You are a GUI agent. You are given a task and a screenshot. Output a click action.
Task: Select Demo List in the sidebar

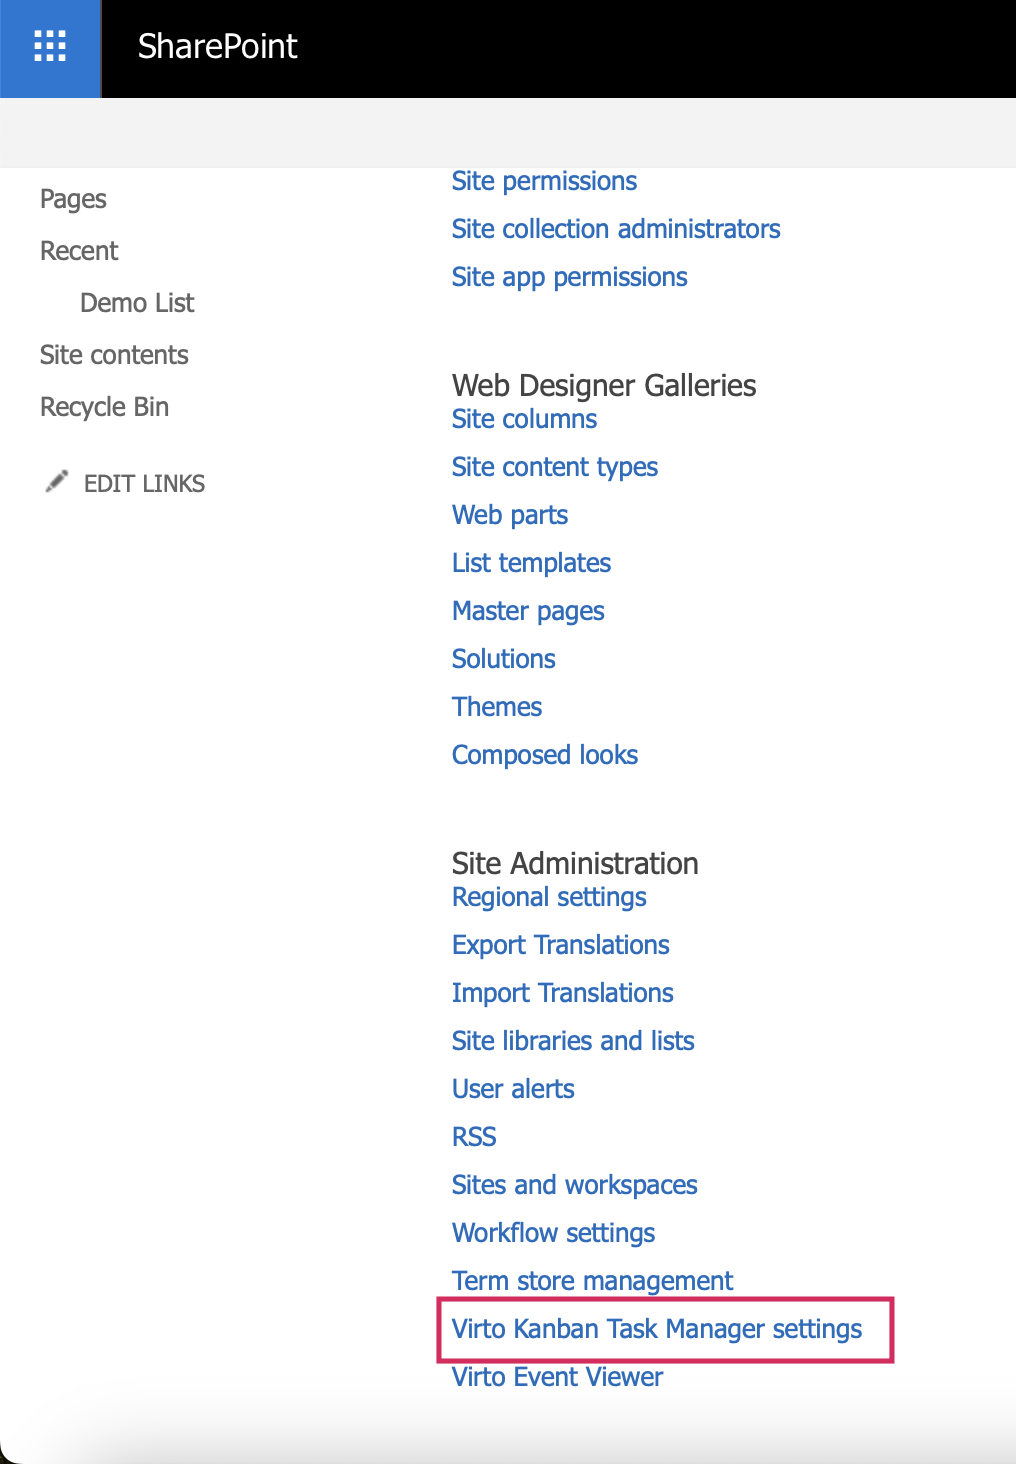pyautogui.click(x=137, y=303)
